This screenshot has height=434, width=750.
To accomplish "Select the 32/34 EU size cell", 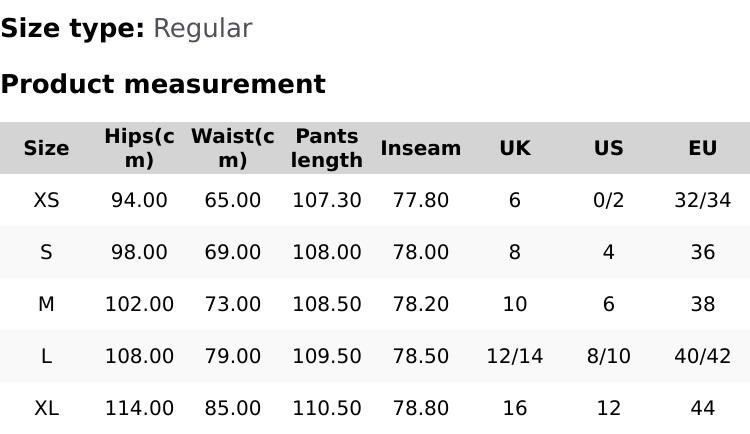I will point(702,200).
